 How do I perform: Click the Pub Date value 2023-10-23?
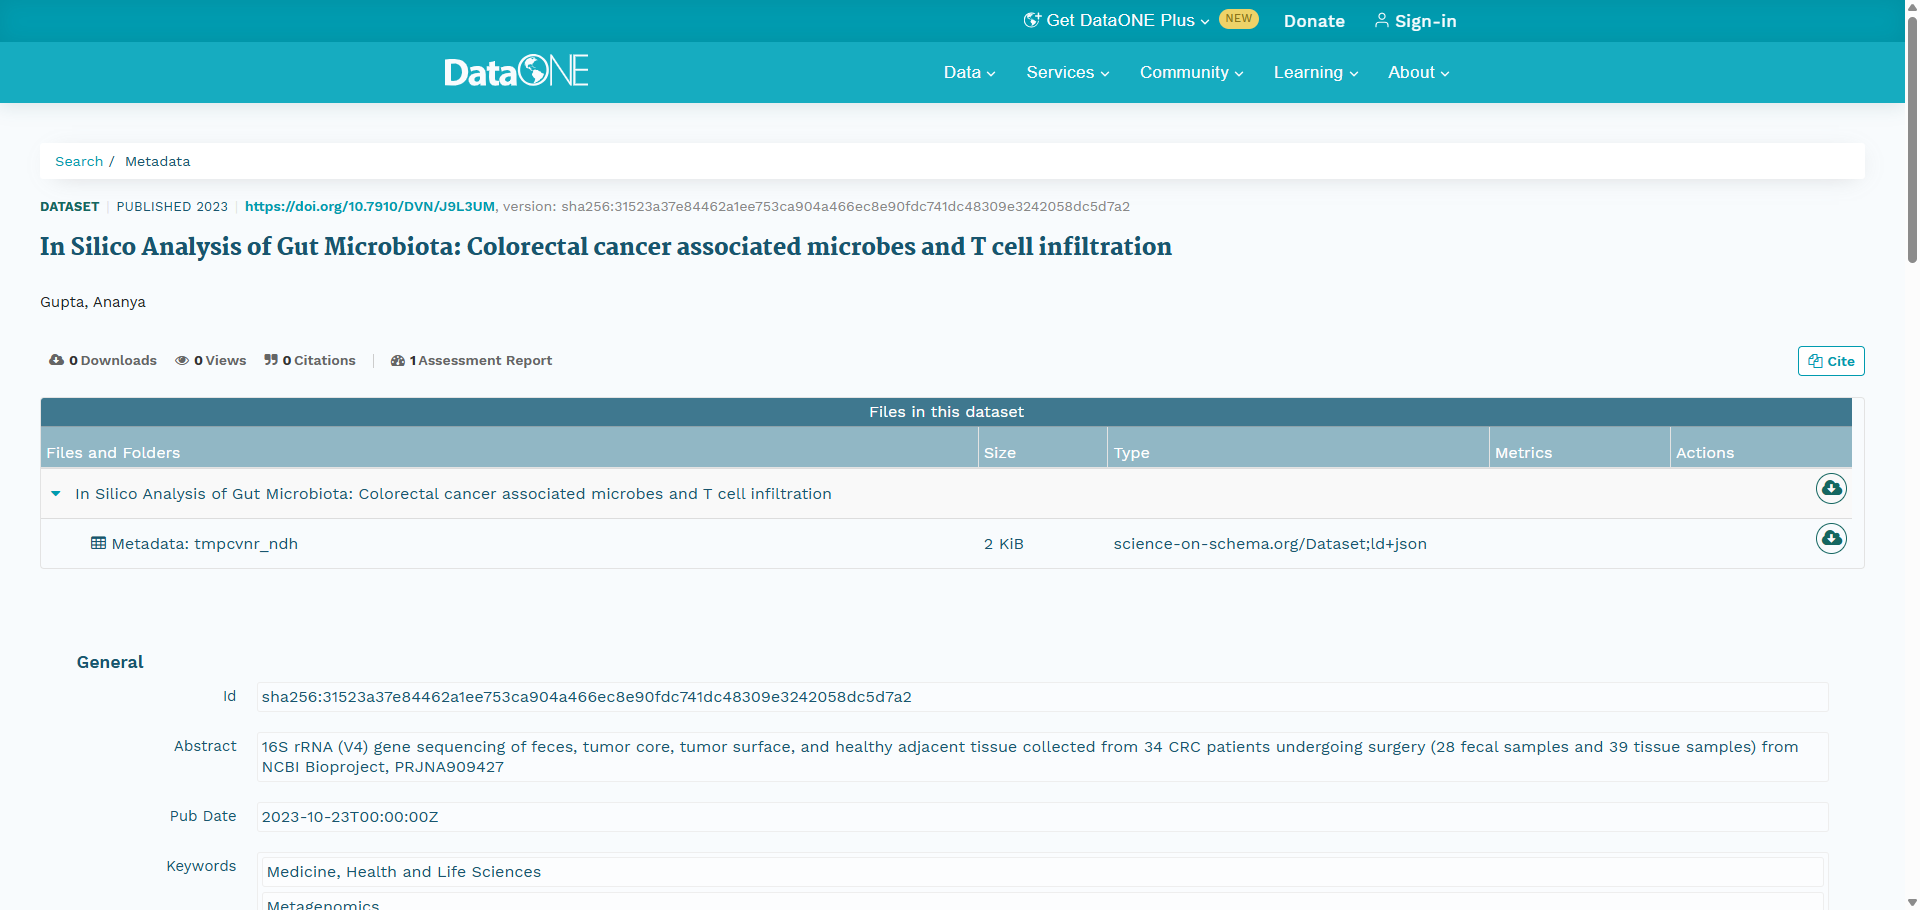1042,817
